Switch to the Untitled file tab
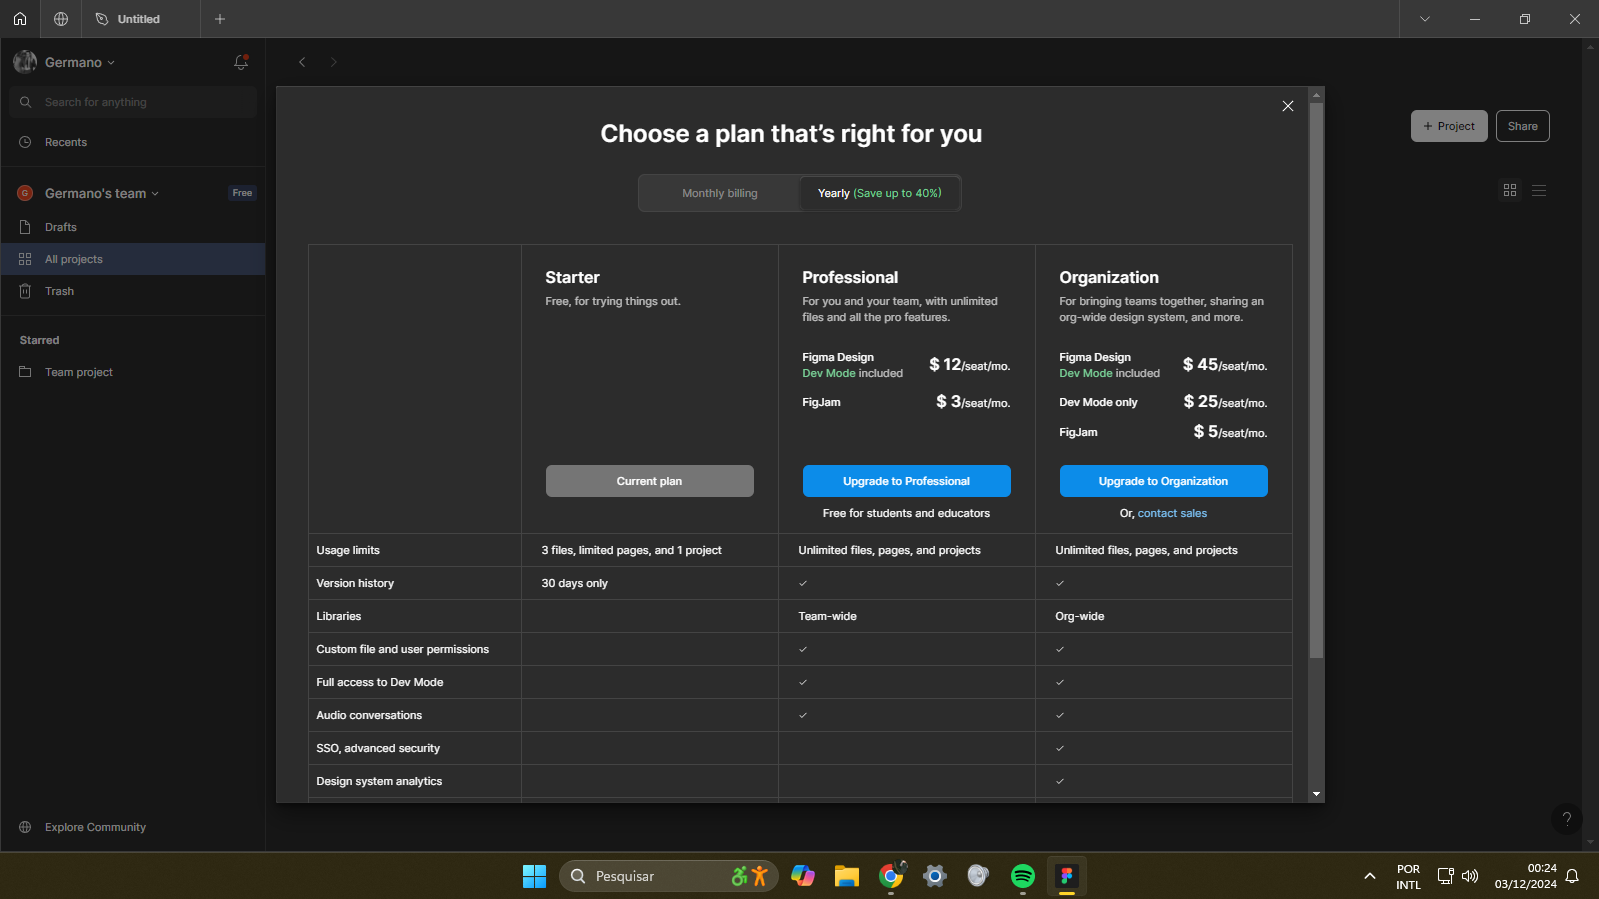The width and height of the screenshot is (1599, 899). tap(139, 19)
